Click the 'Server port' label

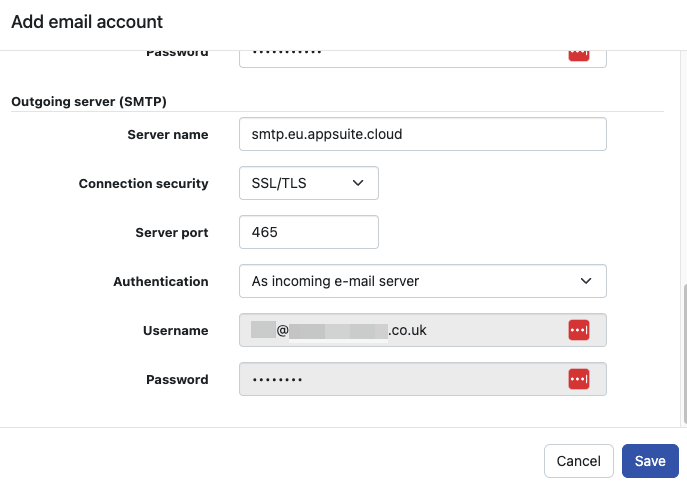click(x=171, y=232)
